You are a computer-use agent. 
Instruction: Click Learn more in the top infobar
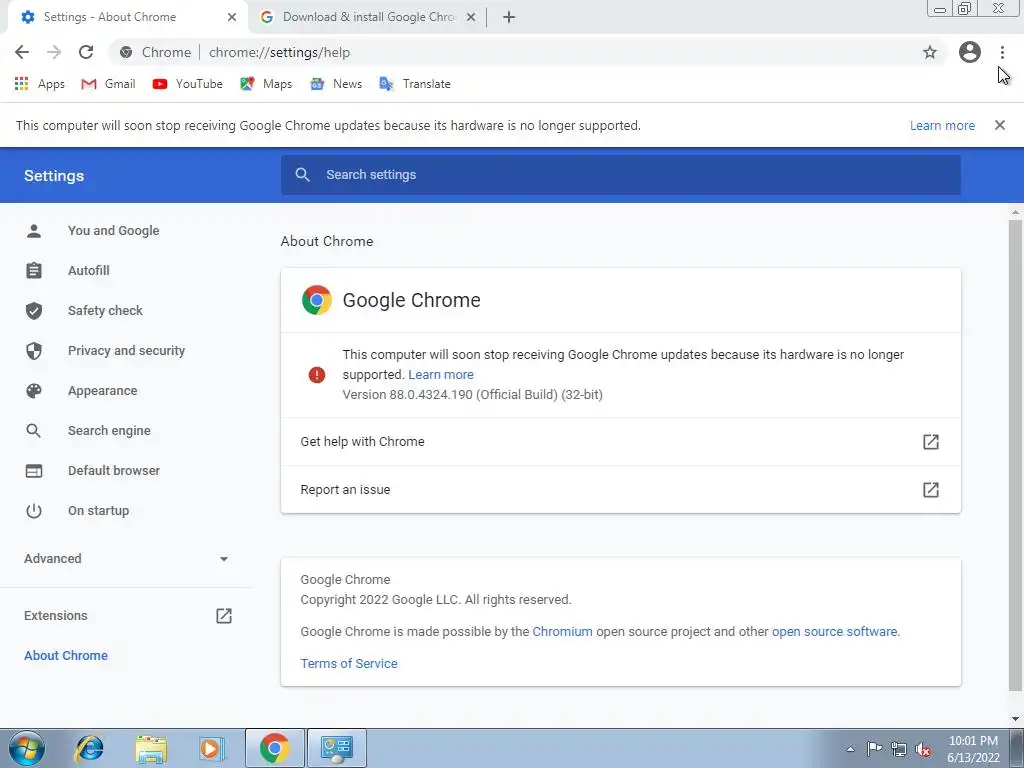coord(942,125)
